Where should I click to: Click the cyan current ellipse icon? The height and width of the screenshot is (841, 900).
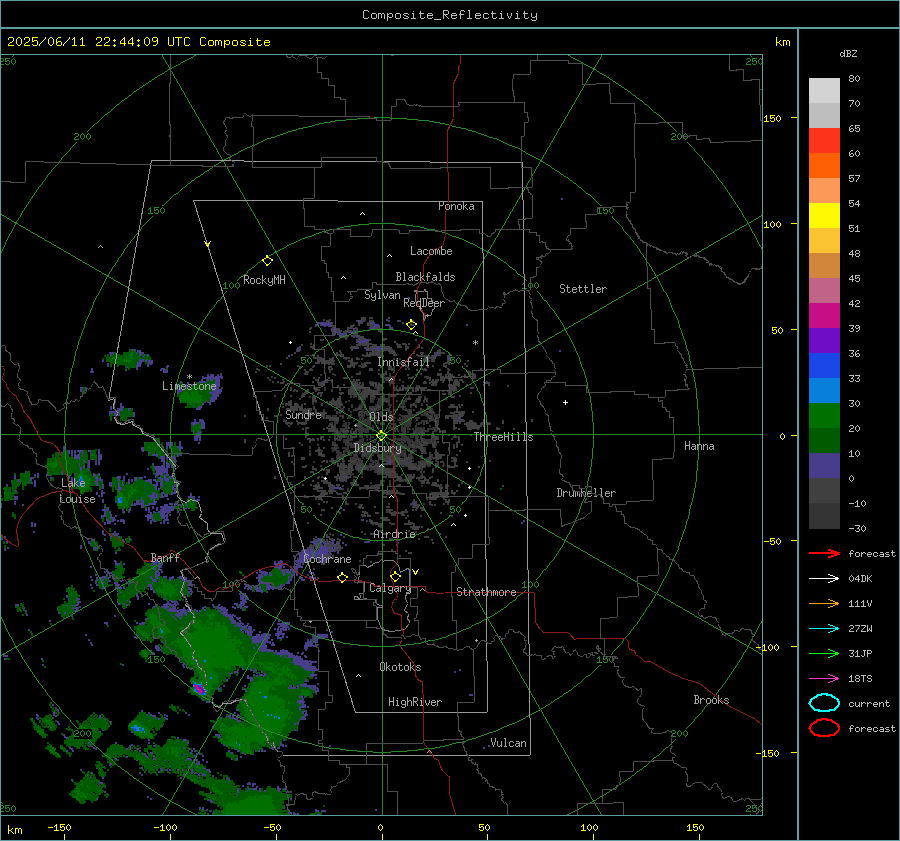coord(824,703)
